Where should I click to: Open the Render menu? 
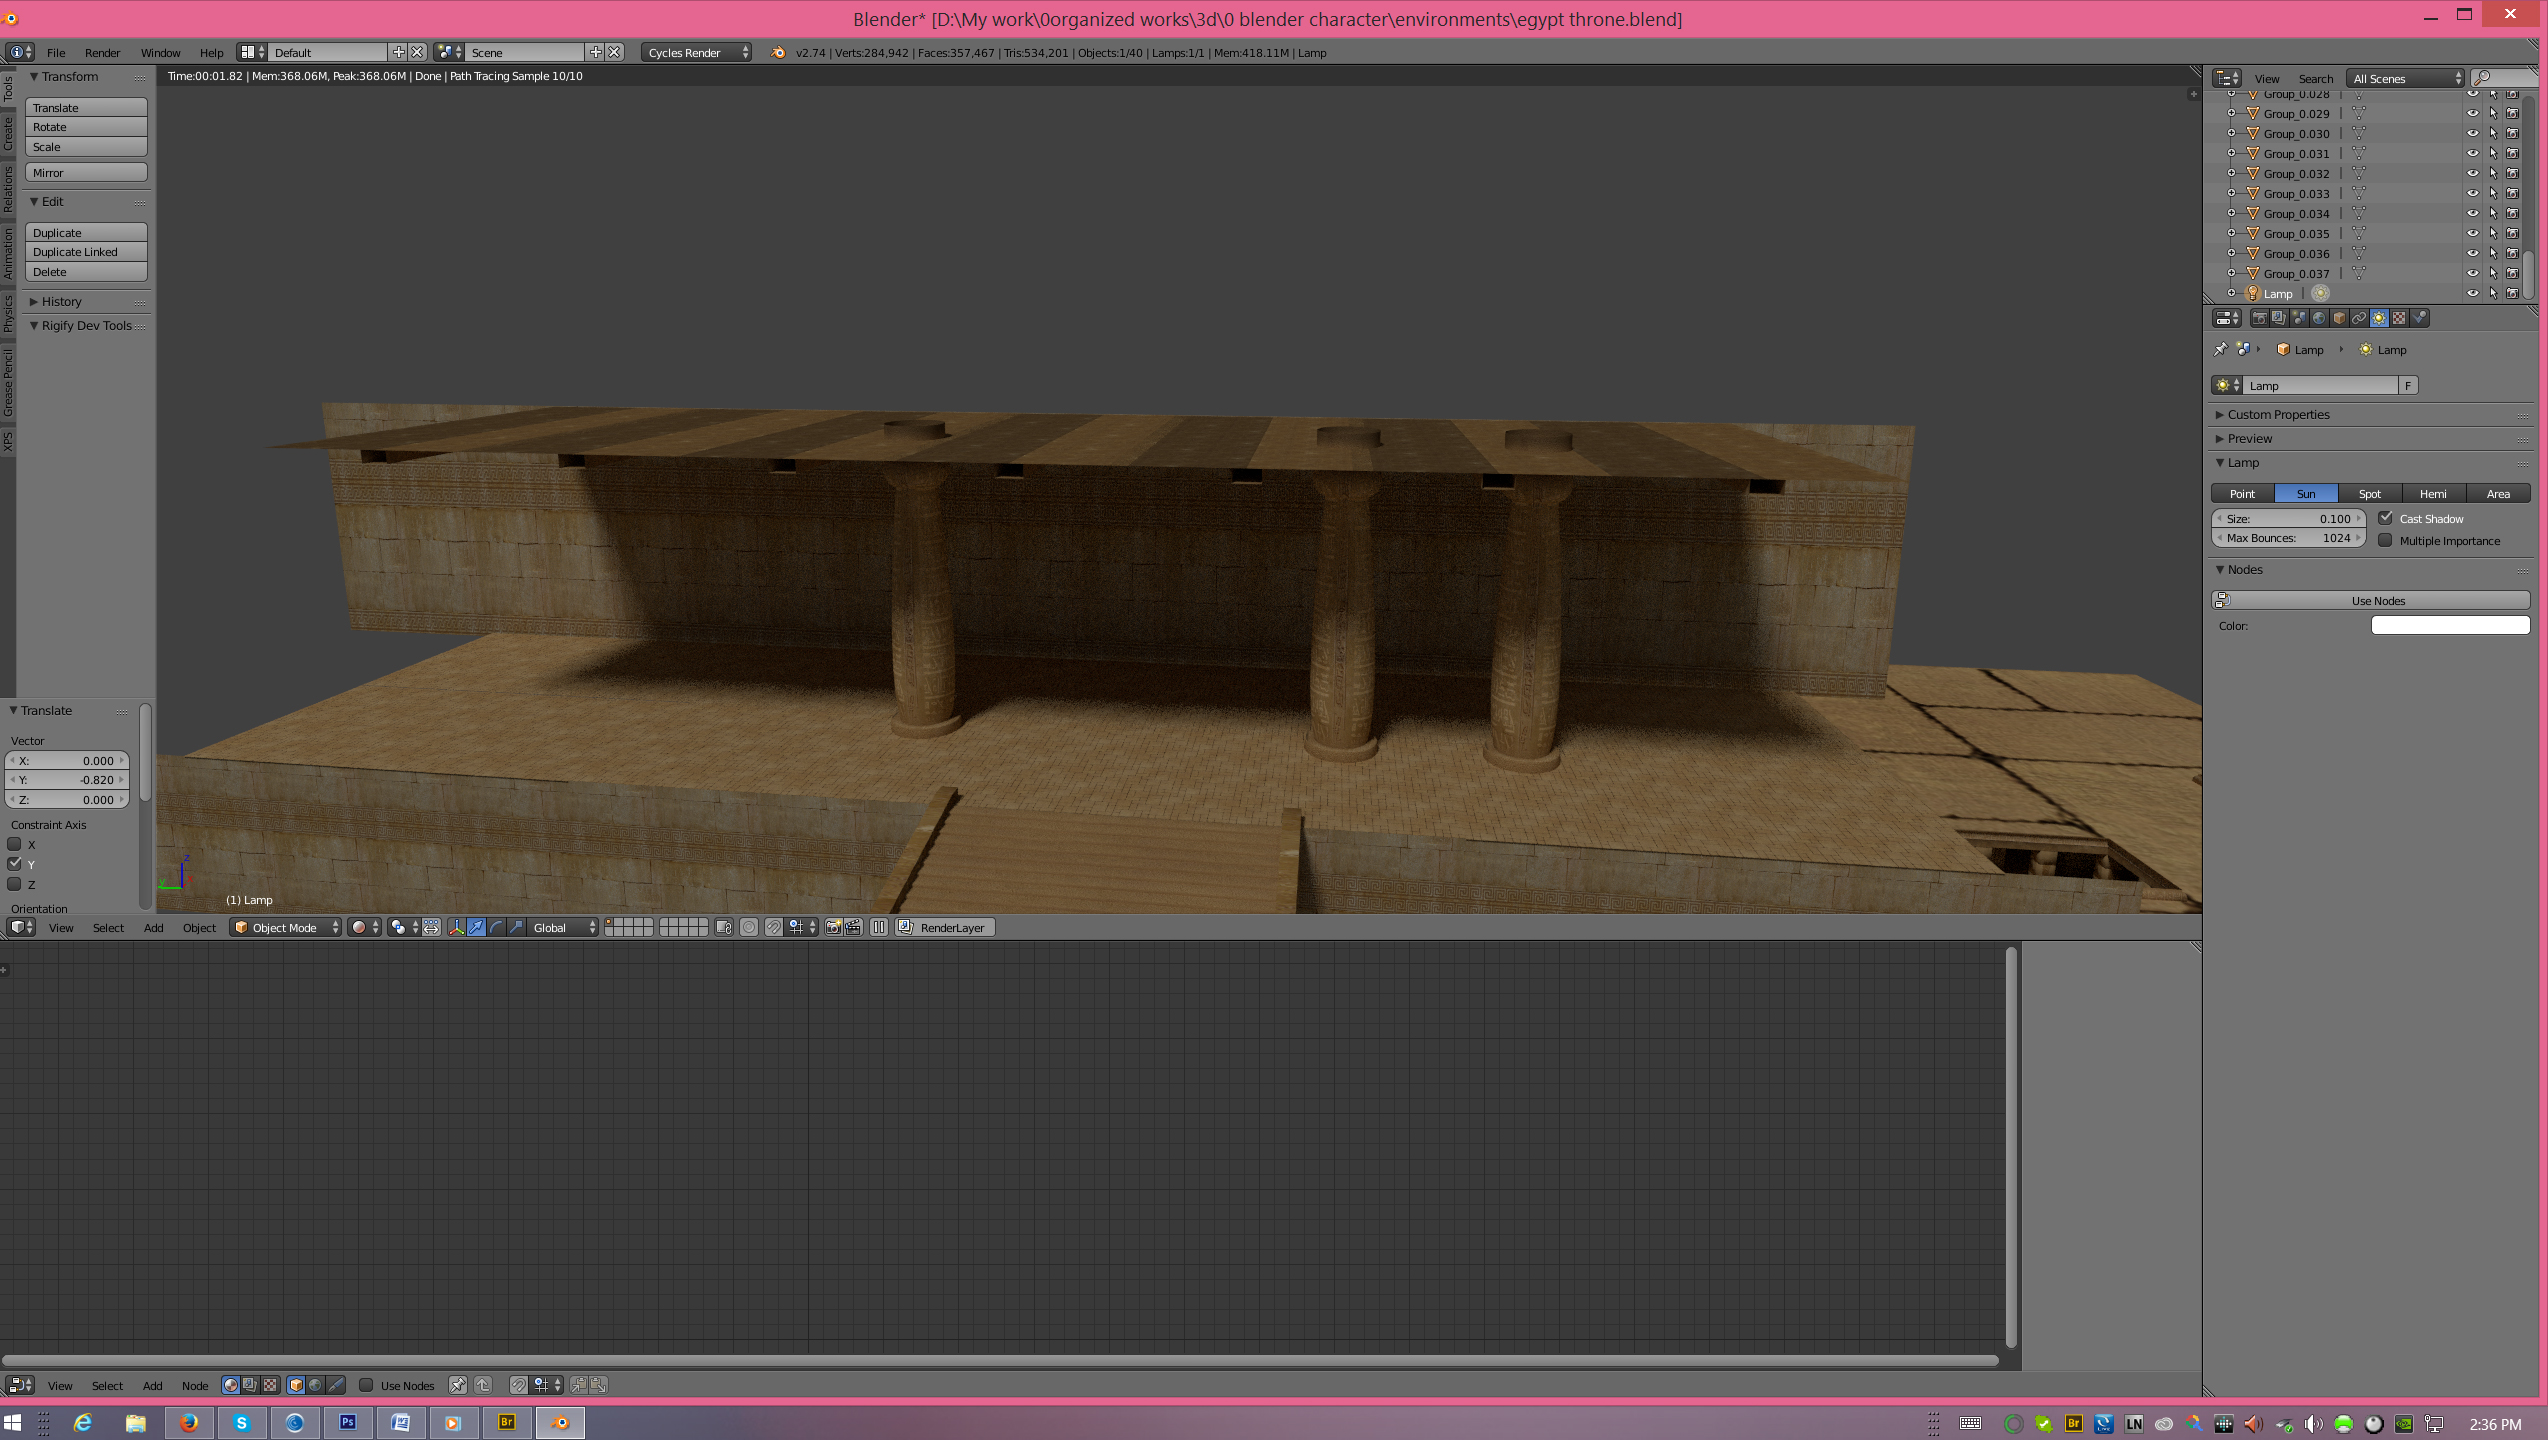(102, 52)
